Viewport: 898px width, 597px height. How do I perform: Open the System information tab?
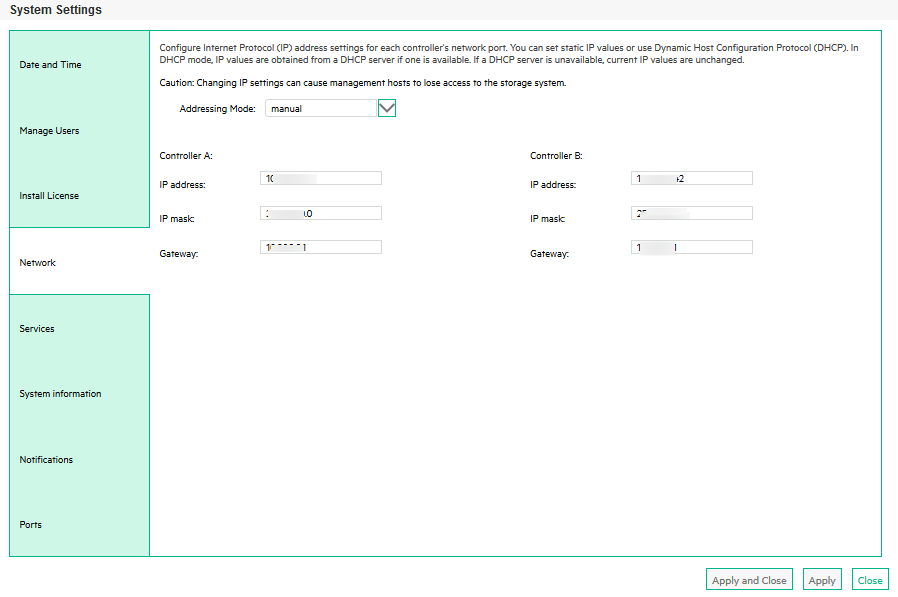point(60,394)
